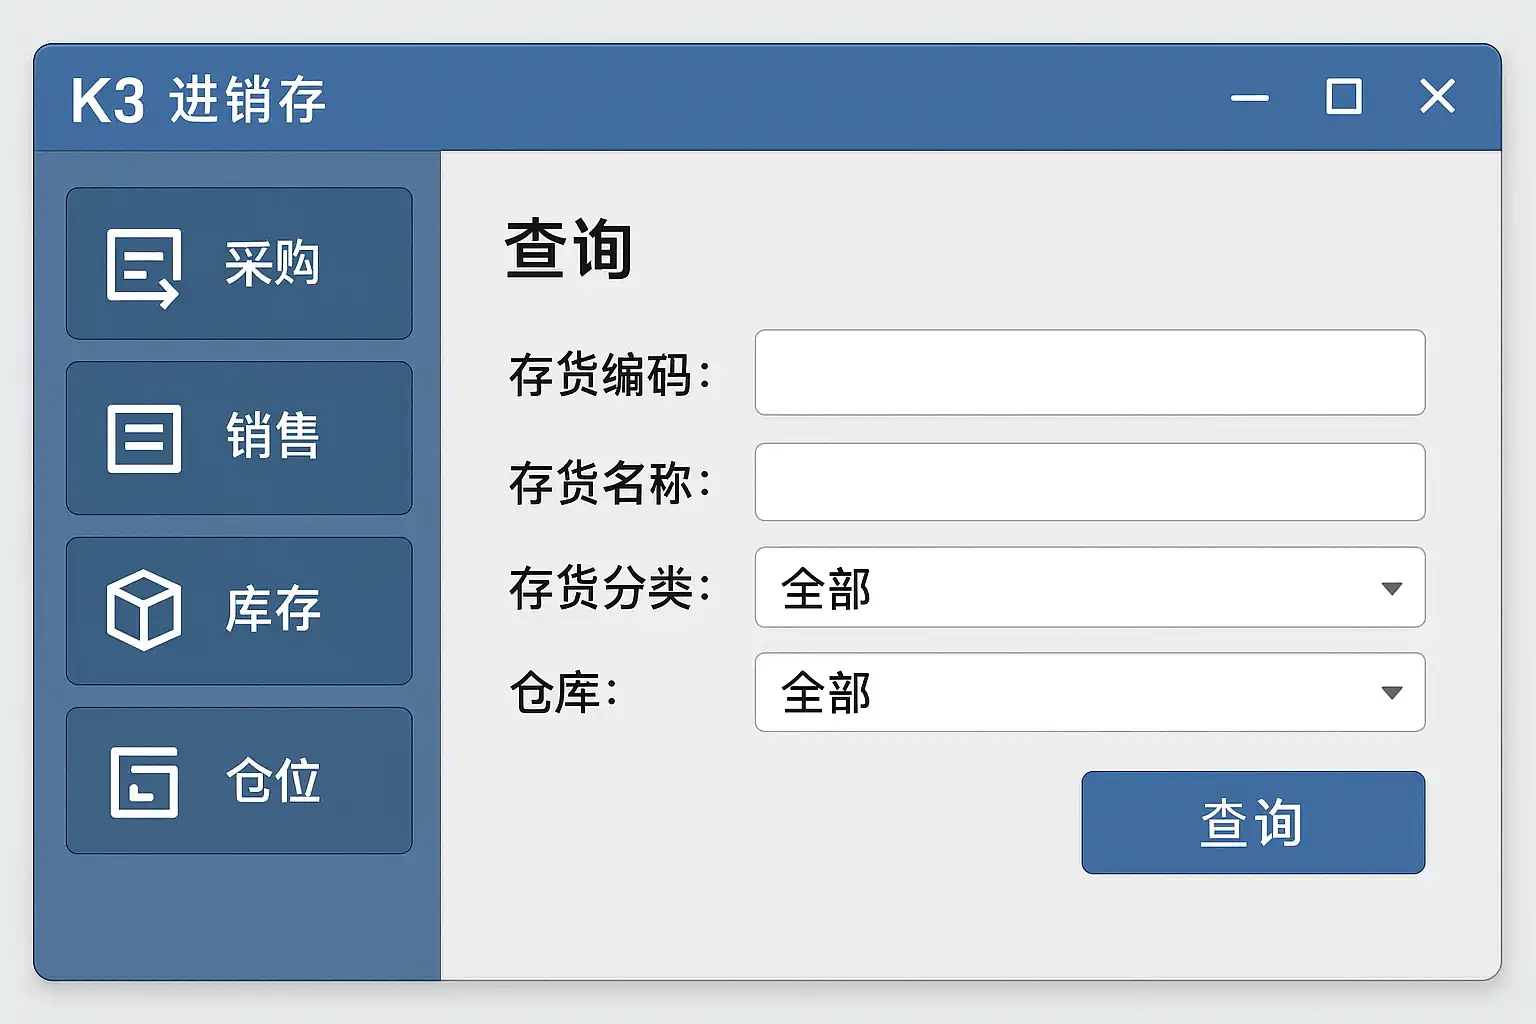1536x1024 pixels.
Task: Maximize the K3 进销存 window
Action: click(1343, 97)
